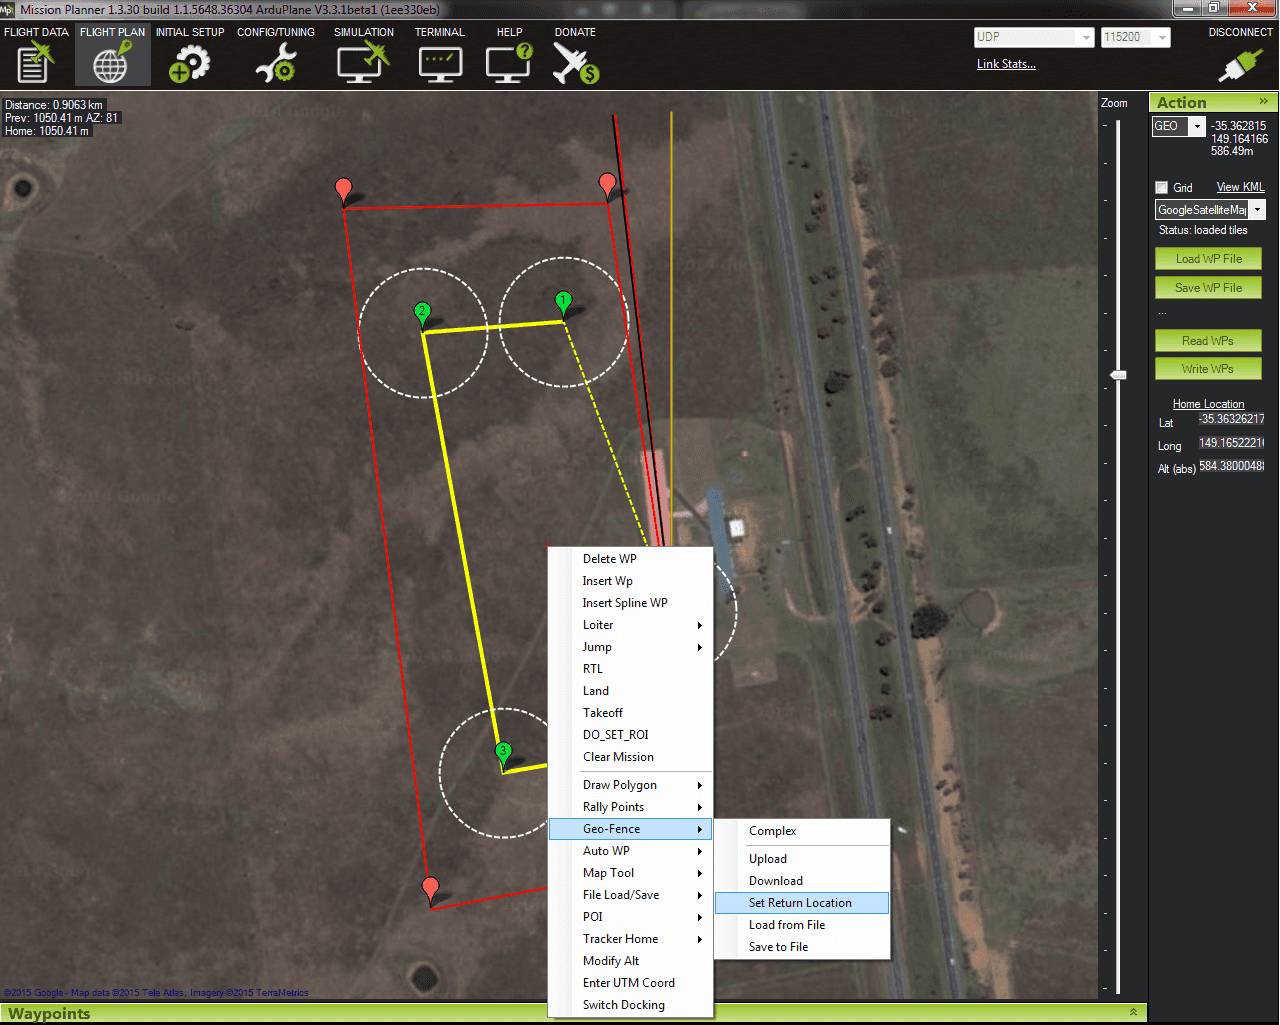Click green waypoint marker 2
This screenshot has height=1025, width=1280.
422,313
